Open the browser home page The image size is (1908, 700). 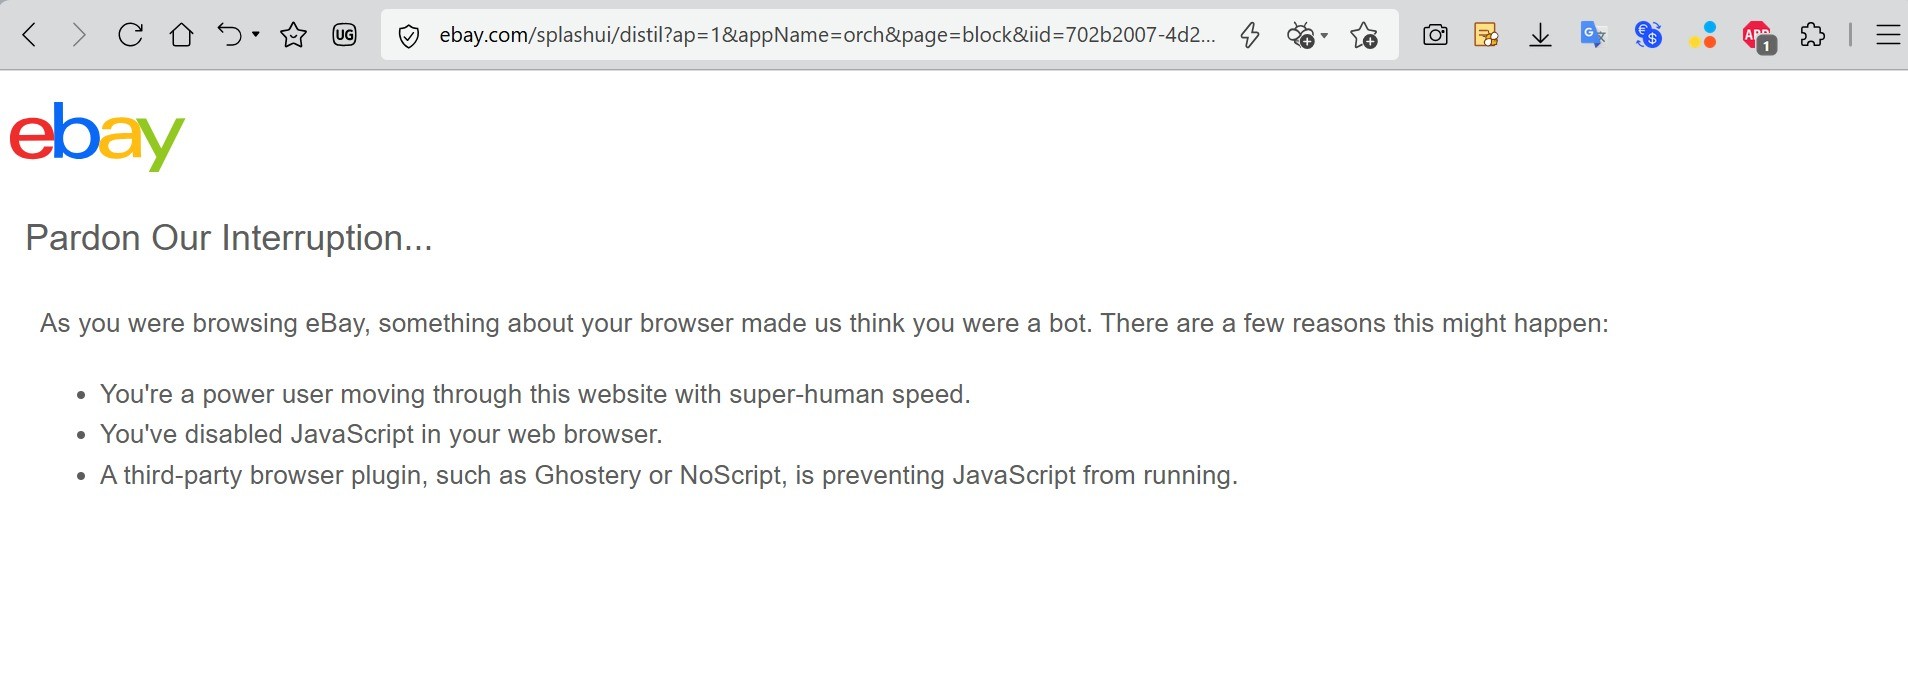181,36
